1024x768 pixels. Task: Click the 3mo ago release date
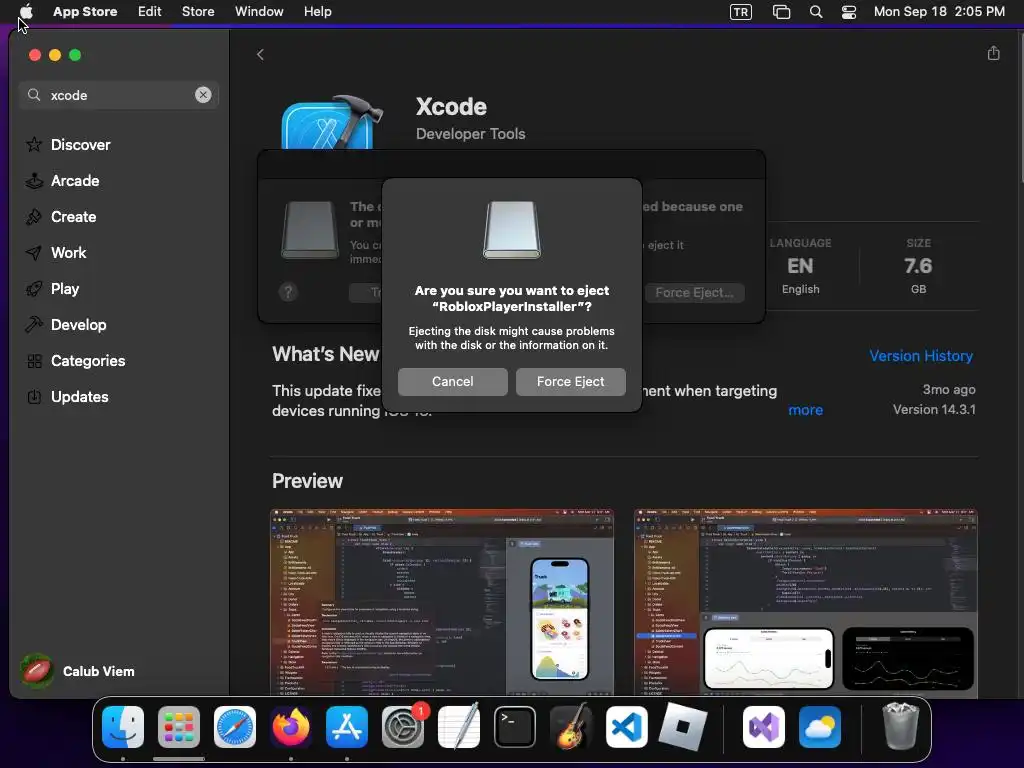point(949,390)
